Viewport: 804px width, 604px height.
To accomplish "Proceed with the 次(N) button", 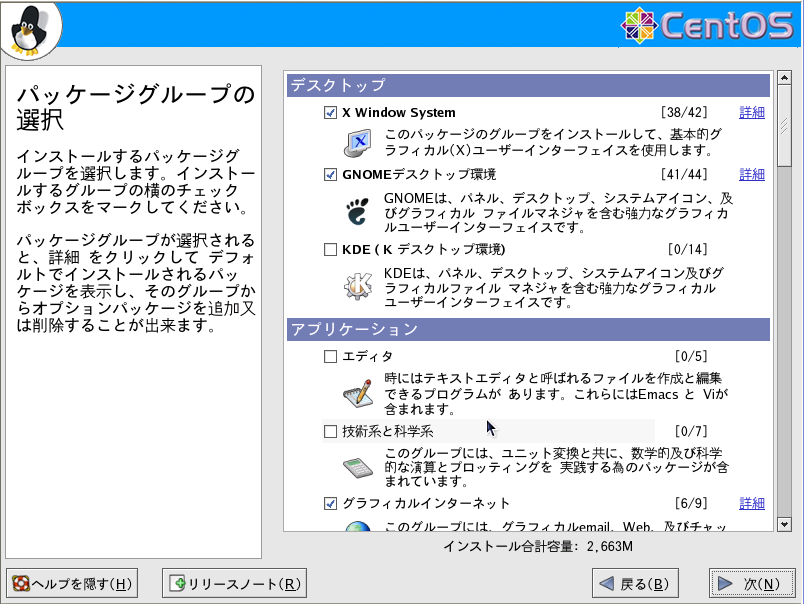I will coord(752,583).
